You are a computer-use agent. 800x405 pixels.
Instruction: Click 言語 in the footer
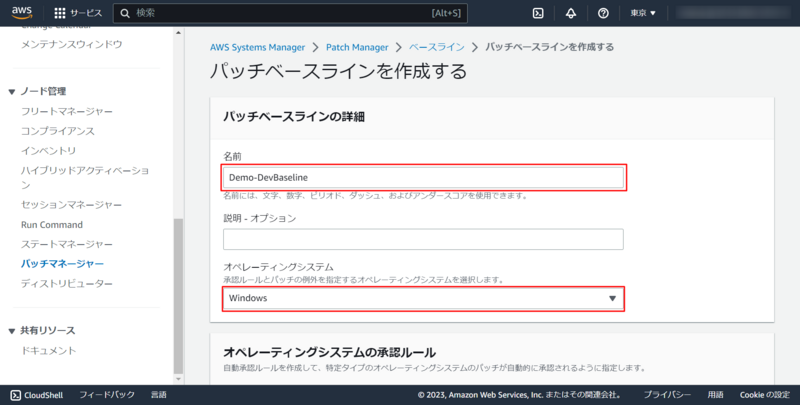coord(159,395)
